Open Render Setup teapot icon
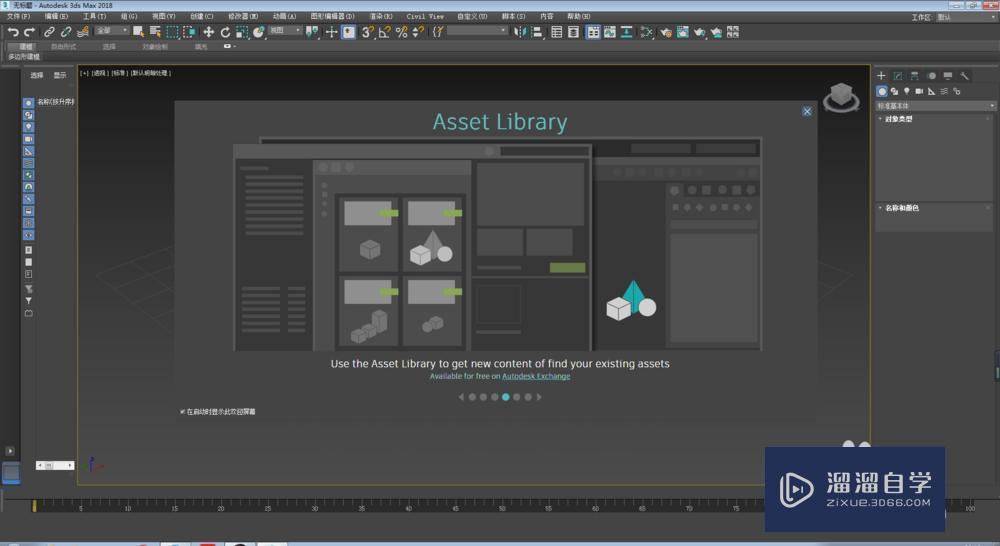Image resolution: width=1000 pixels, height=546 pixels. click(666, 32)
